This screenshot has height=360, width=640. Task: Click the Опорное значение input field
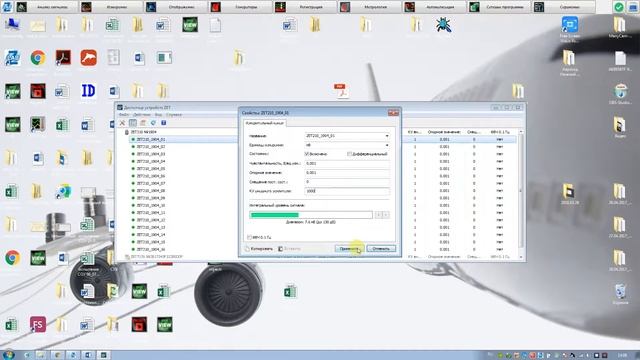pos(347,173)
